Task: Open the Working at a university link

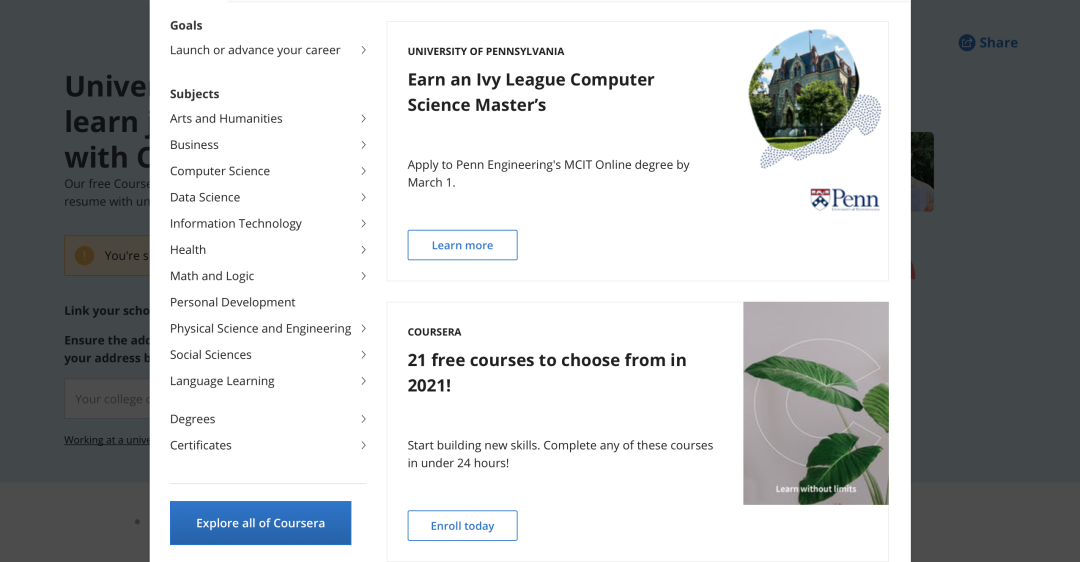Action: tap(107, 439)
